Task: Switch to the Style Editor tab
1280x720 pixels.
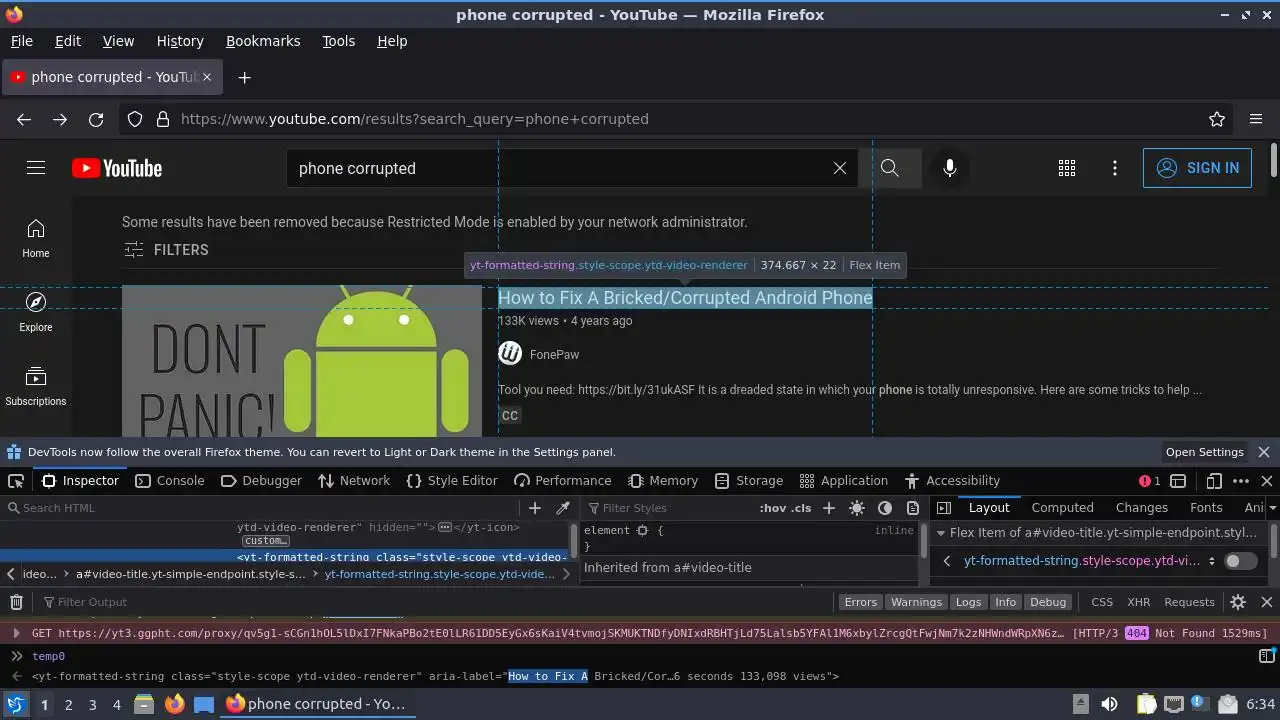Action: point(451,481)
